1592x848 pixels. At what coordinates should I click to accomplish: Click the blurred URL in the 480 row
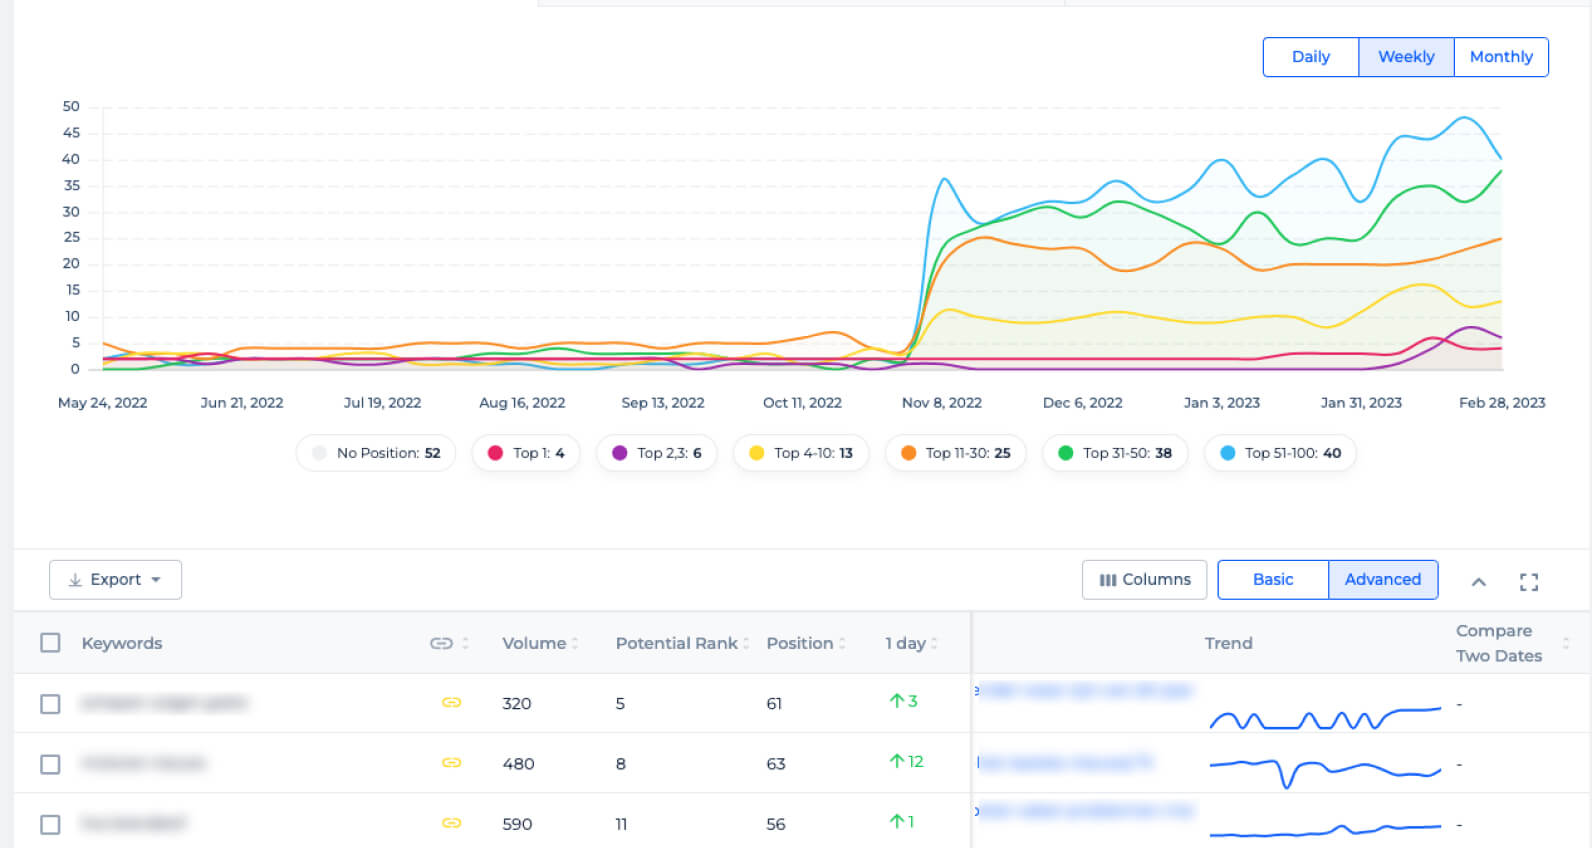point(1065,763)
